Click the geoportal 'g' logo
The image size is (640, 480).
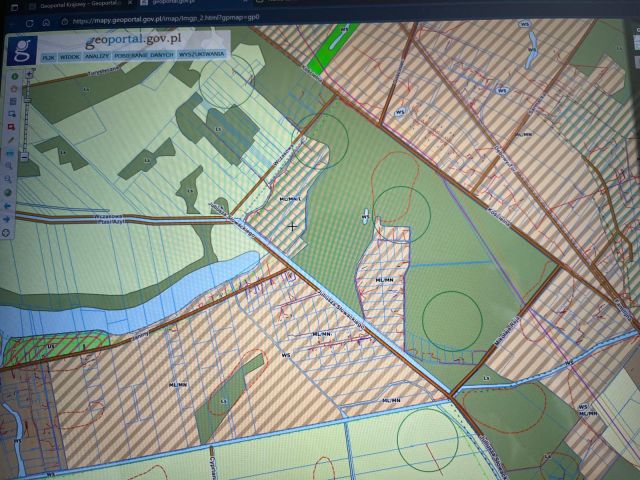point(22,50)
